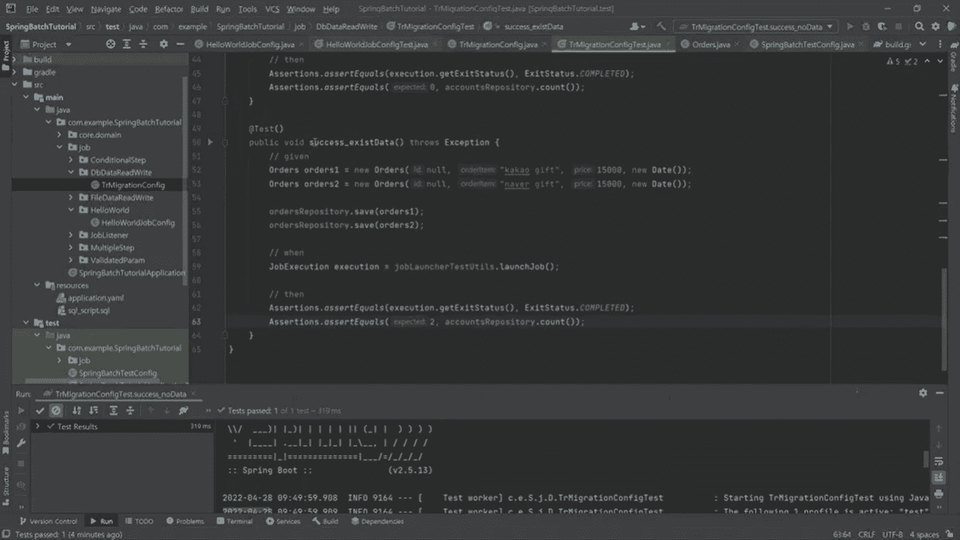Expand all test results
The image size is (960, 540).
[113, 410]
